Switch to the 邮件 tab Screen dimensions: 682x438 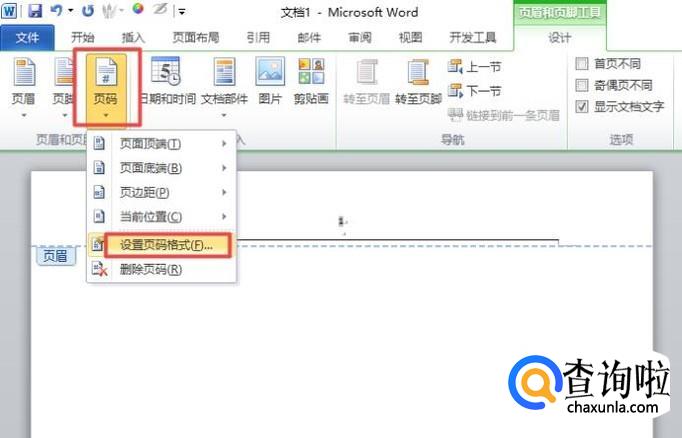point(309,38)
